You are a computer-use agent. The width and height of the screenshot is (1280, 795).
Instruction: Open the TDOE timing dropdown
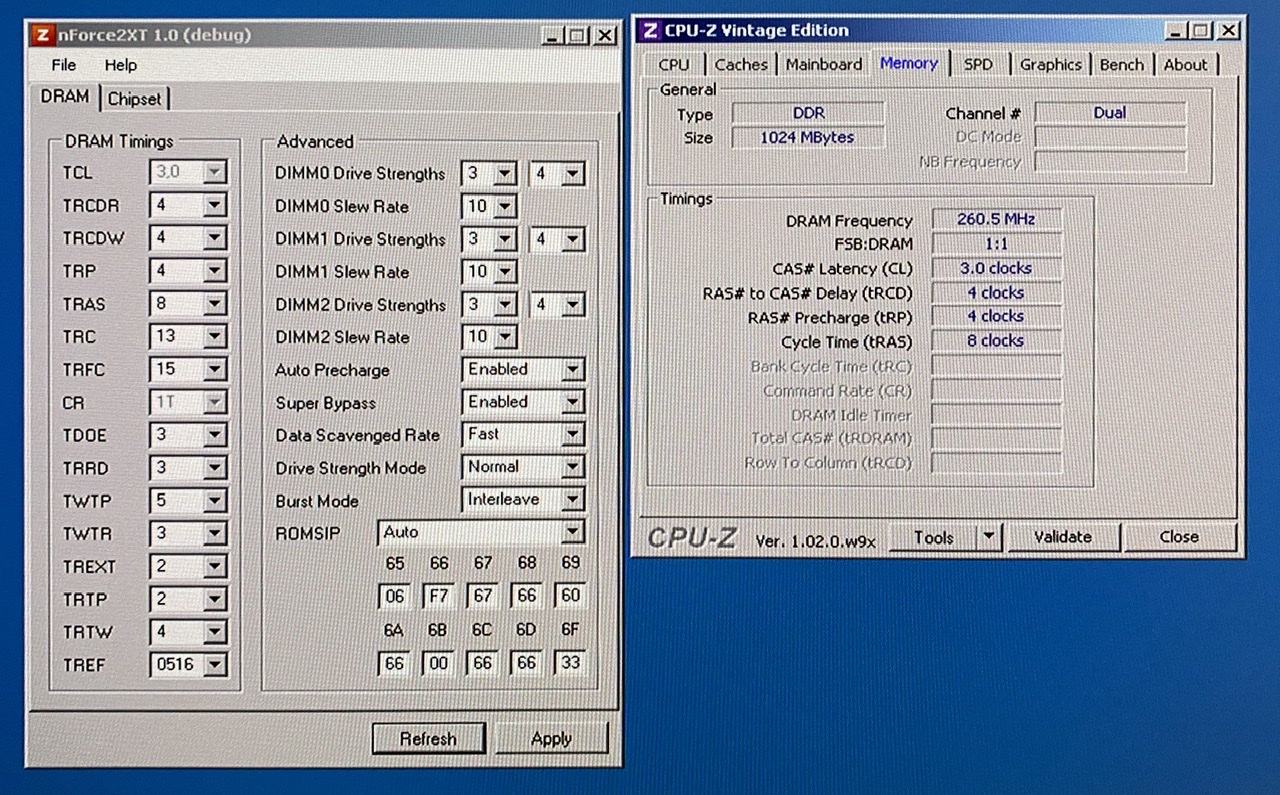(x=188, y=435)
